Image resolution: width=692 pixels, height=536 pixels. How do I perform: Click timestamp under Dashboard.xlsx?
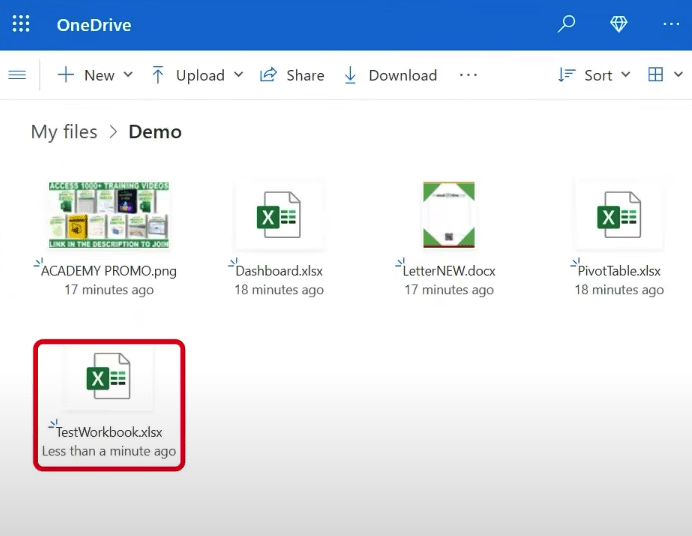coord(279,290)
